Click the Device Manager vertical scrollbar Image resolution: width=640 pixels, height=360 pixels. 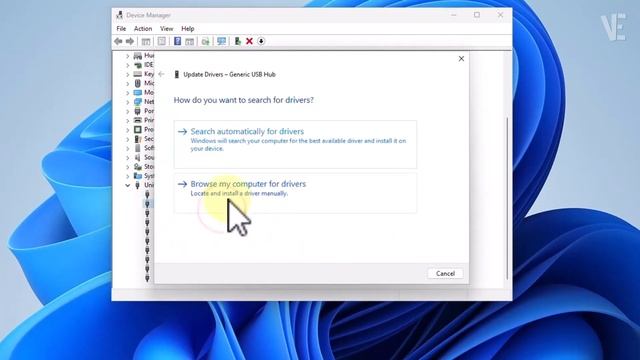508,198
